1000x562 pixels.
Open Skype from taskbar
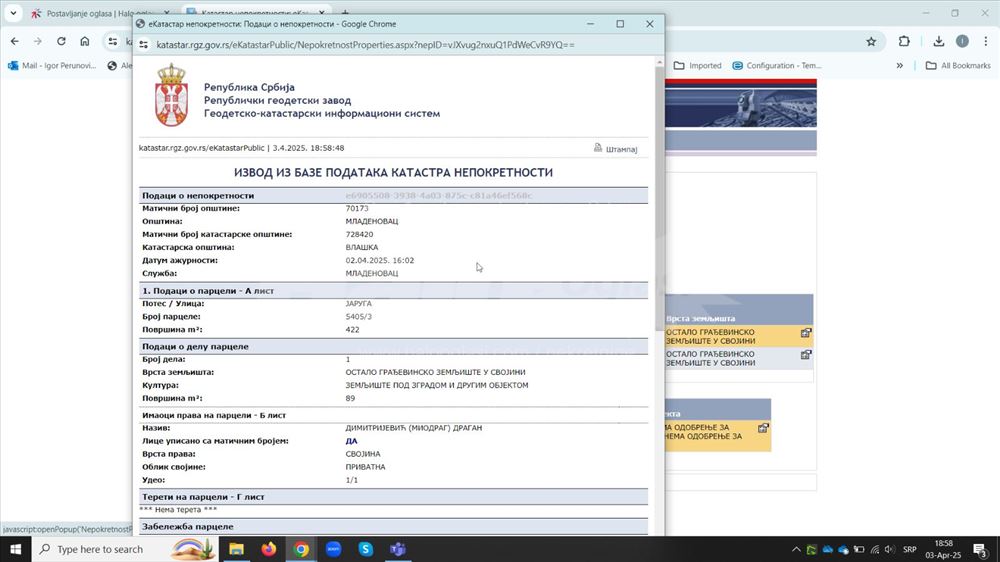[x=366, y=549]
